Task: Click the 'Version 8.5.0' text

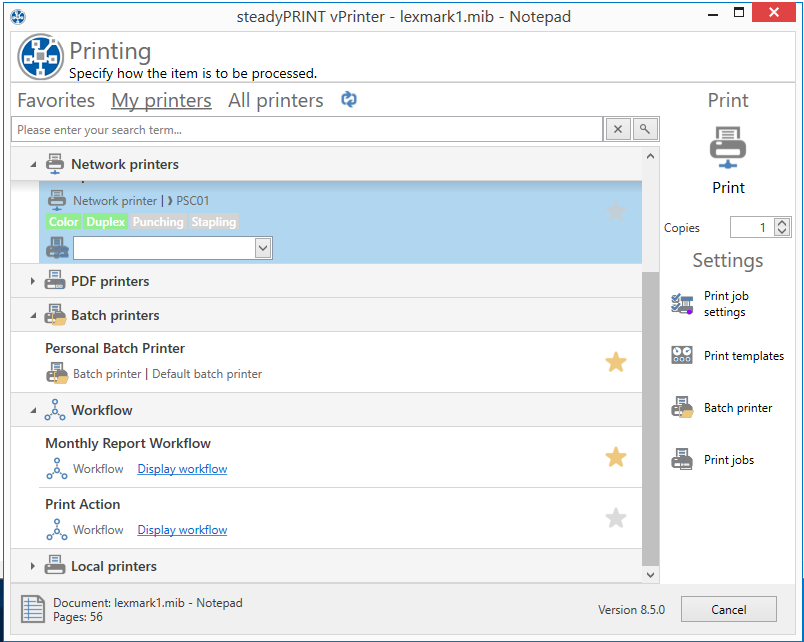Action: click(631, 610)
